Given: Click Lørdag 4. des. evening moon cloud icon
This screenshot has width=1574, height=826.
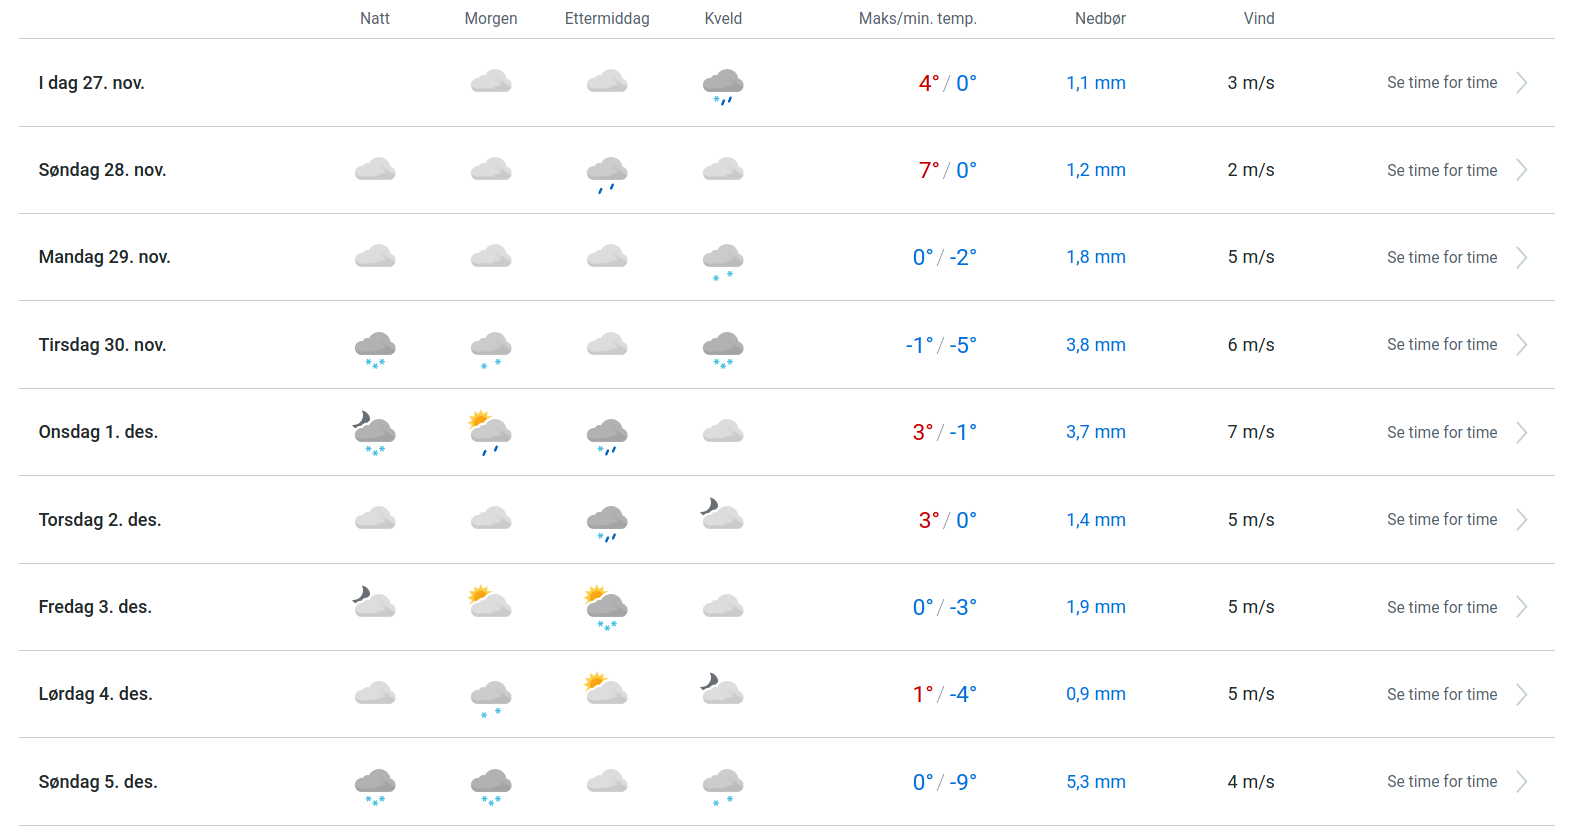Looking at the screenshot, I should coord(723,689).
